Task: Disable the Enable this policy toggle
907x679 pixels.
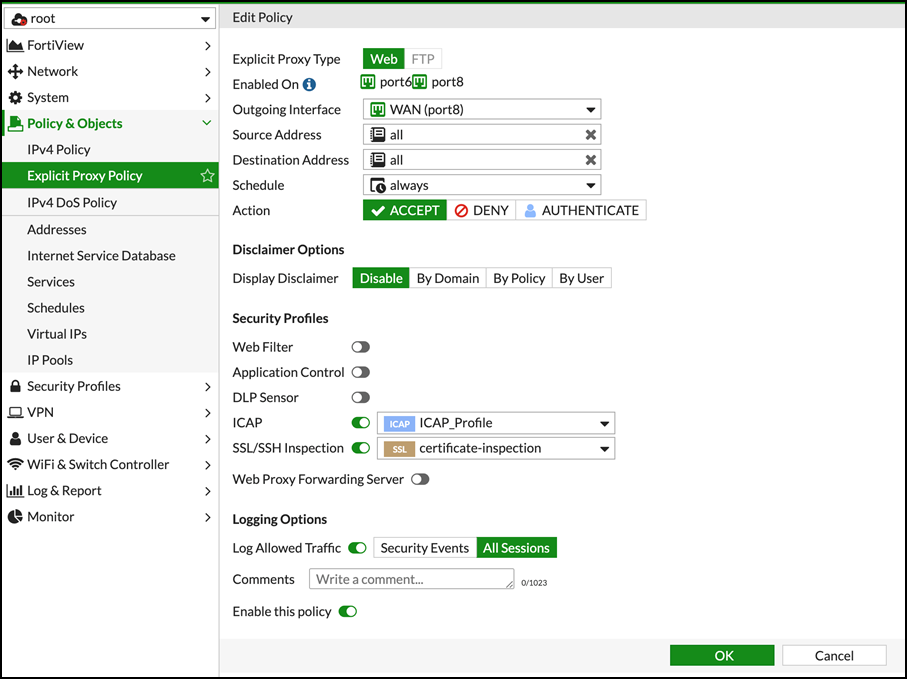Action: (347, 611)
